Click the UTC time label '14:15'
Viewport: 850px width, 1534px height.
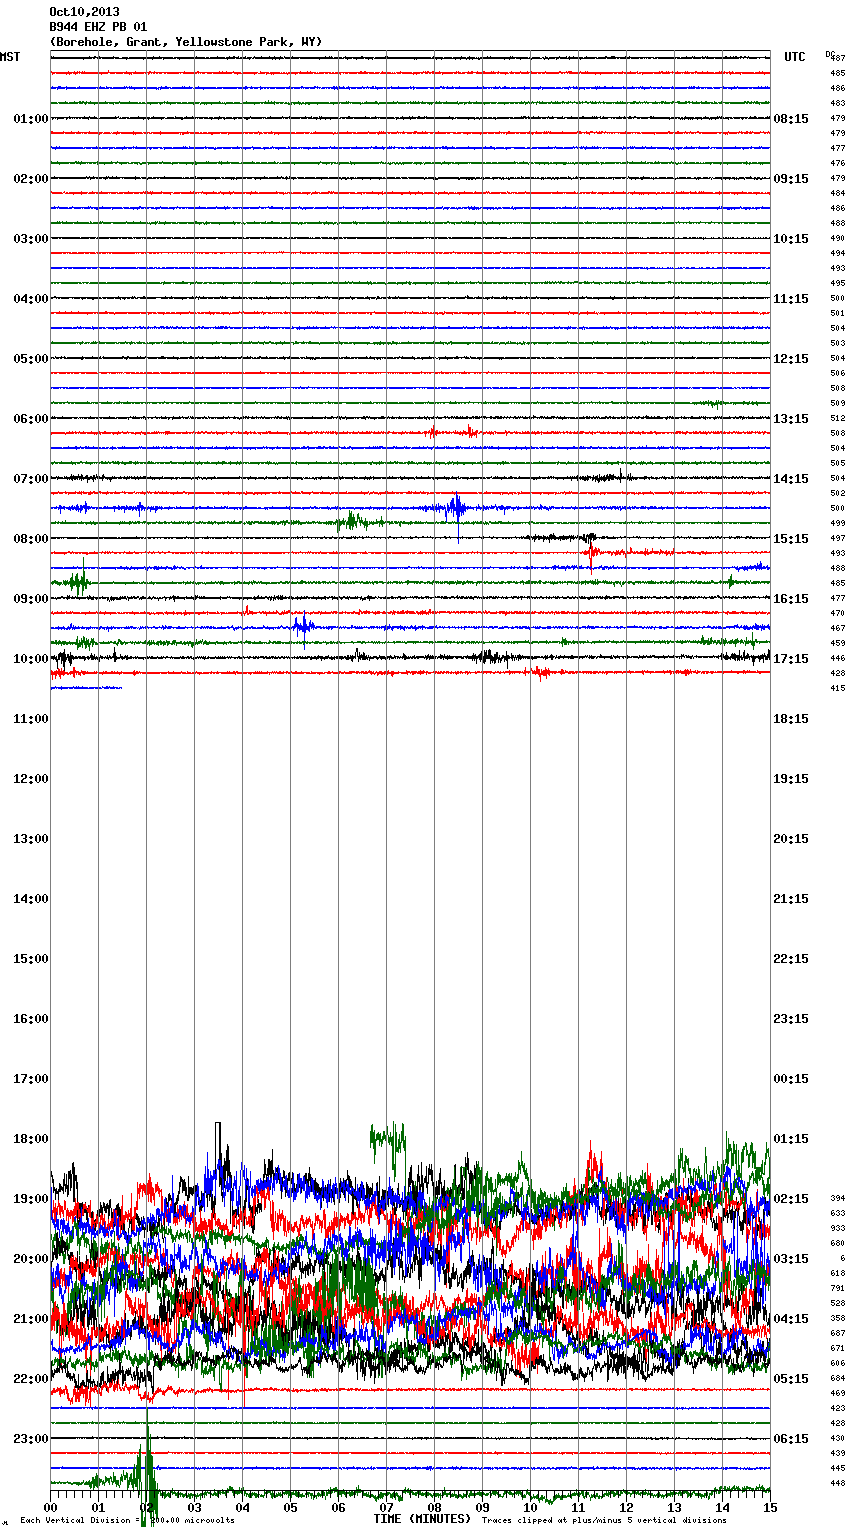pos(791,479)
